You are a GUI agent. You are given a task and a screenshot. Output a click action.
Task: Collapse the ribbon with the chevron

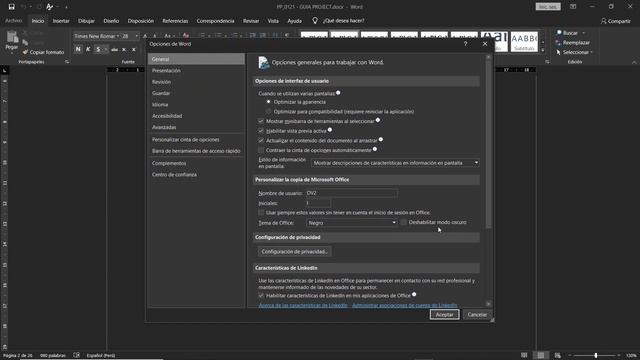tap(634, 62)
